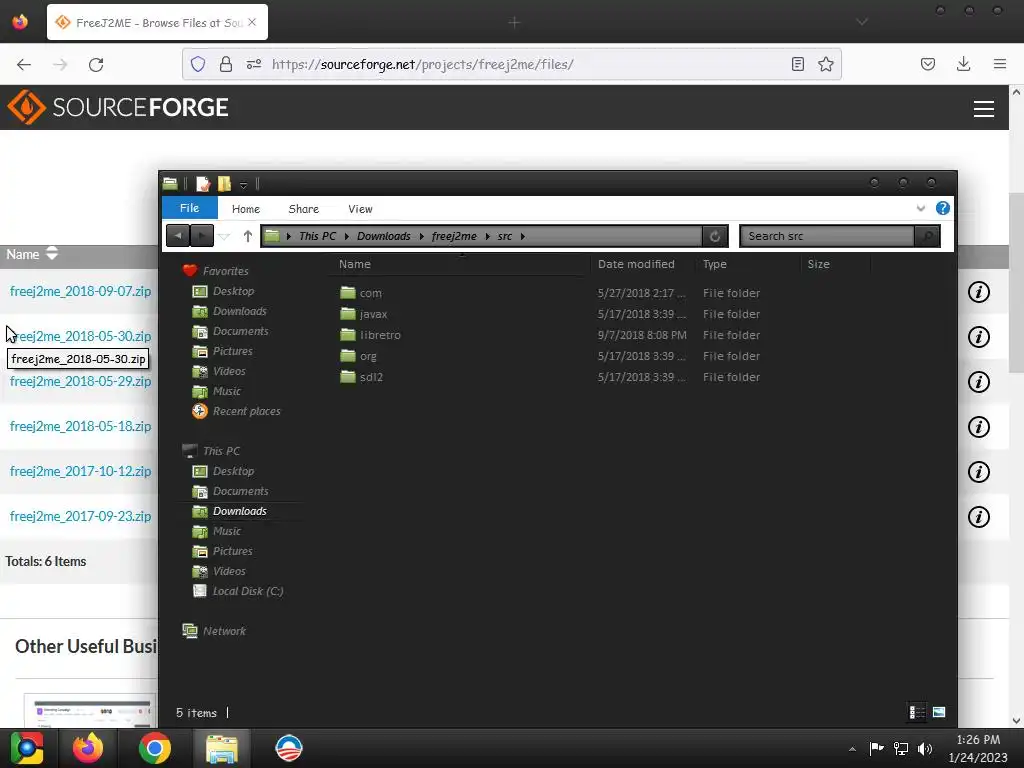The image size is (1024, 768).
Task: Download freej2me_2017-09-23.zip link
Action: point(80,517)
